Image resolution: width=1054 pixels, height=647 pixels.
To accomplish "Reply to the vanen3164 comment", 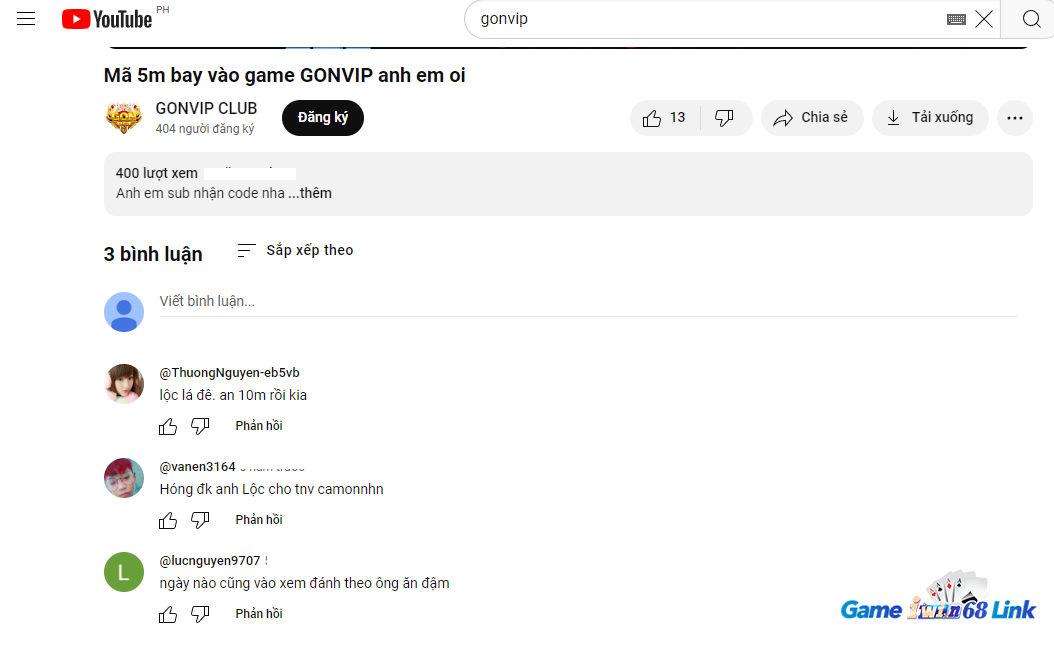I will (x=259, y=520).
